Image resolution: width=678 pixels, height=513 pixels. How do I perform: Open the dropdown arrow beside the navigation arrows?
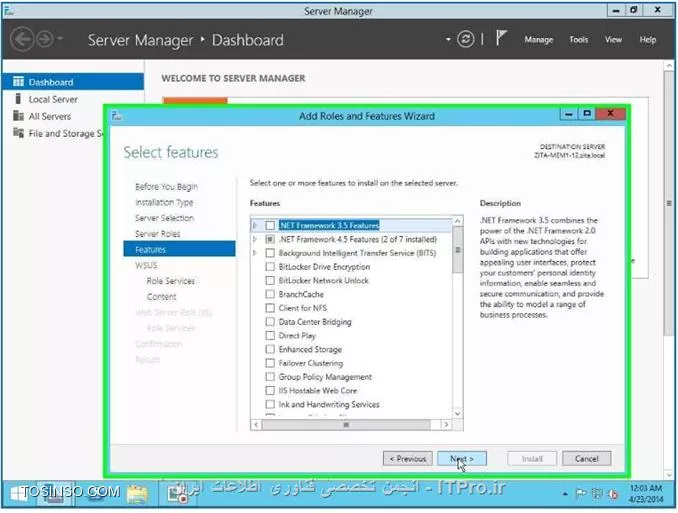(x=60, y=39)
